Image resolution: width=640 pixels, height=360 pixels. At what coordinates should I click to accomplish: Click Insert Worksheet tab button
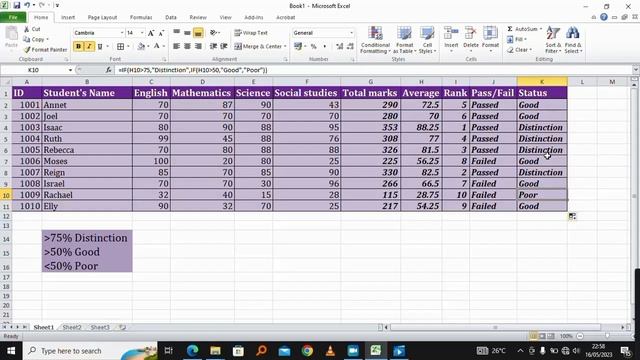[122, 327]
